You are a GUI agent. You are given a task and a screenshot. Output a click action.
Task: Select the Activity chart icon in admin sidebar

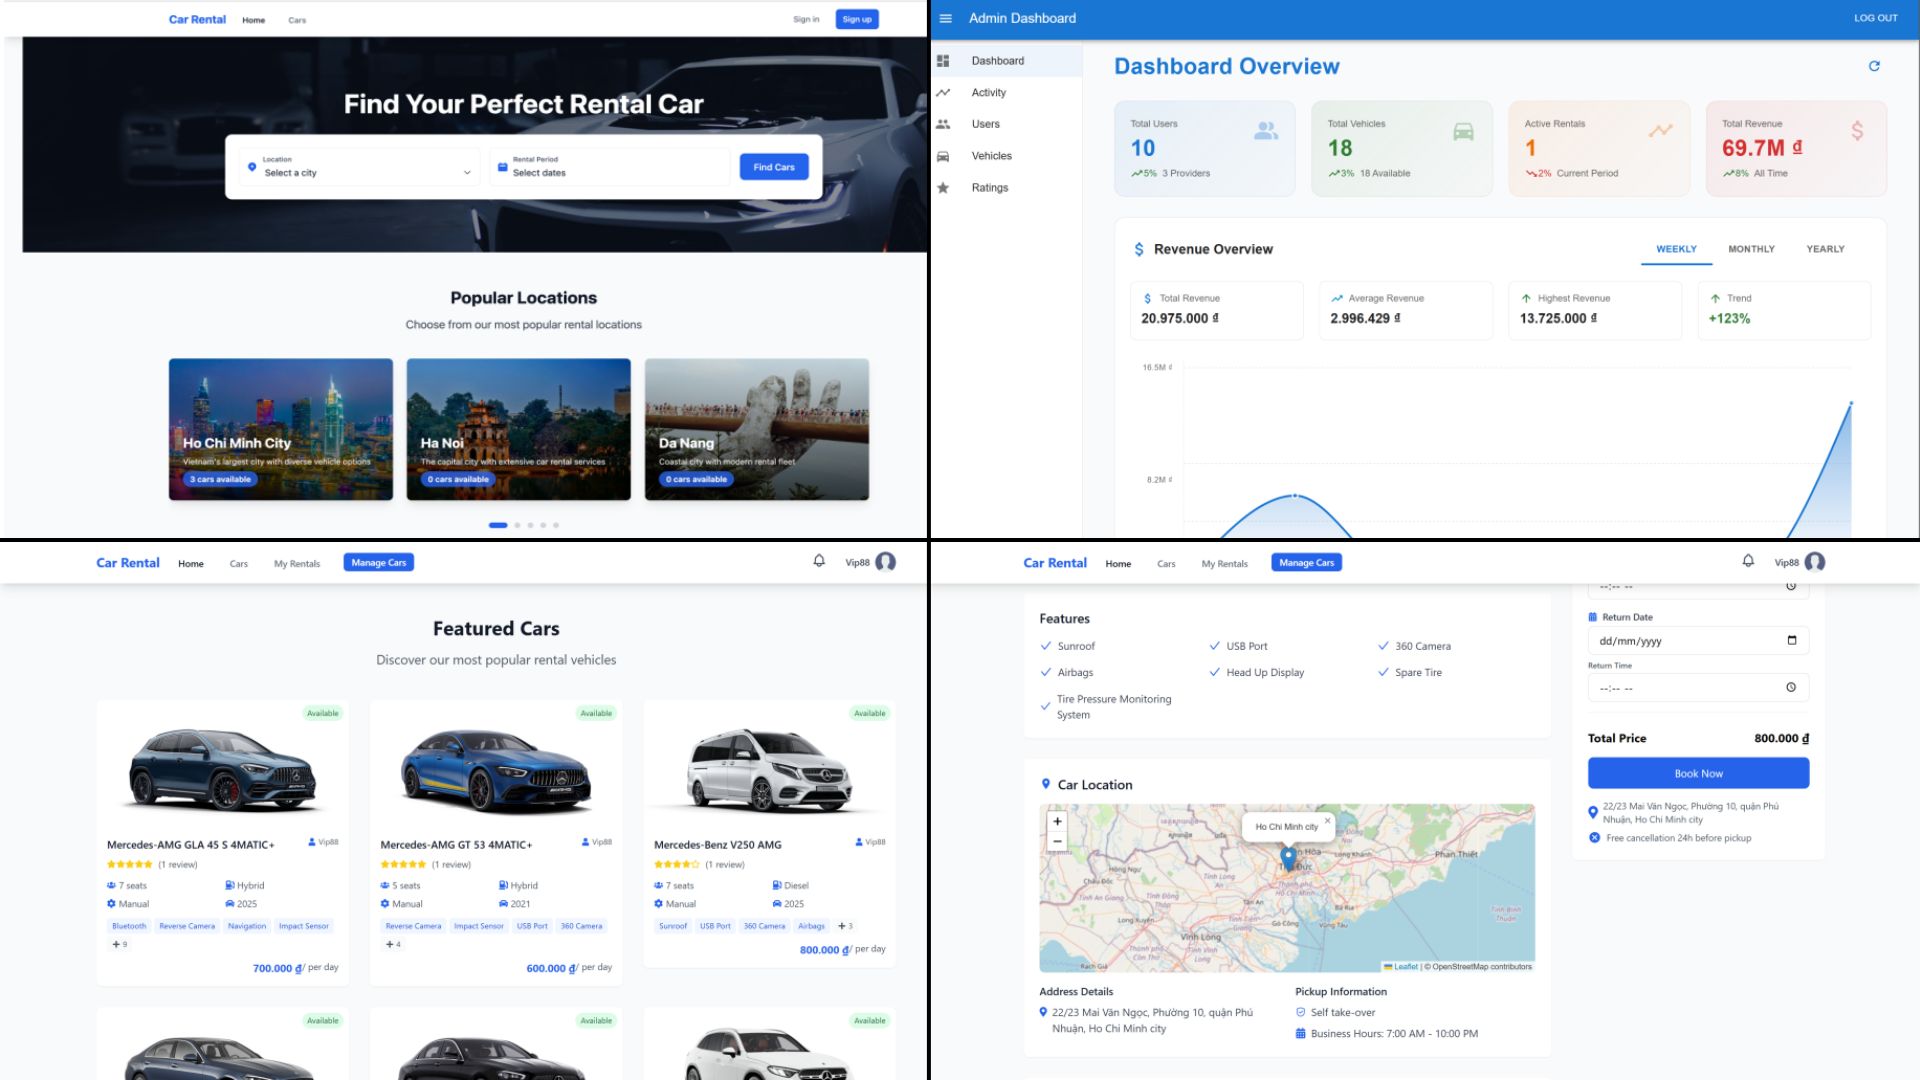[x=945, y=92]
